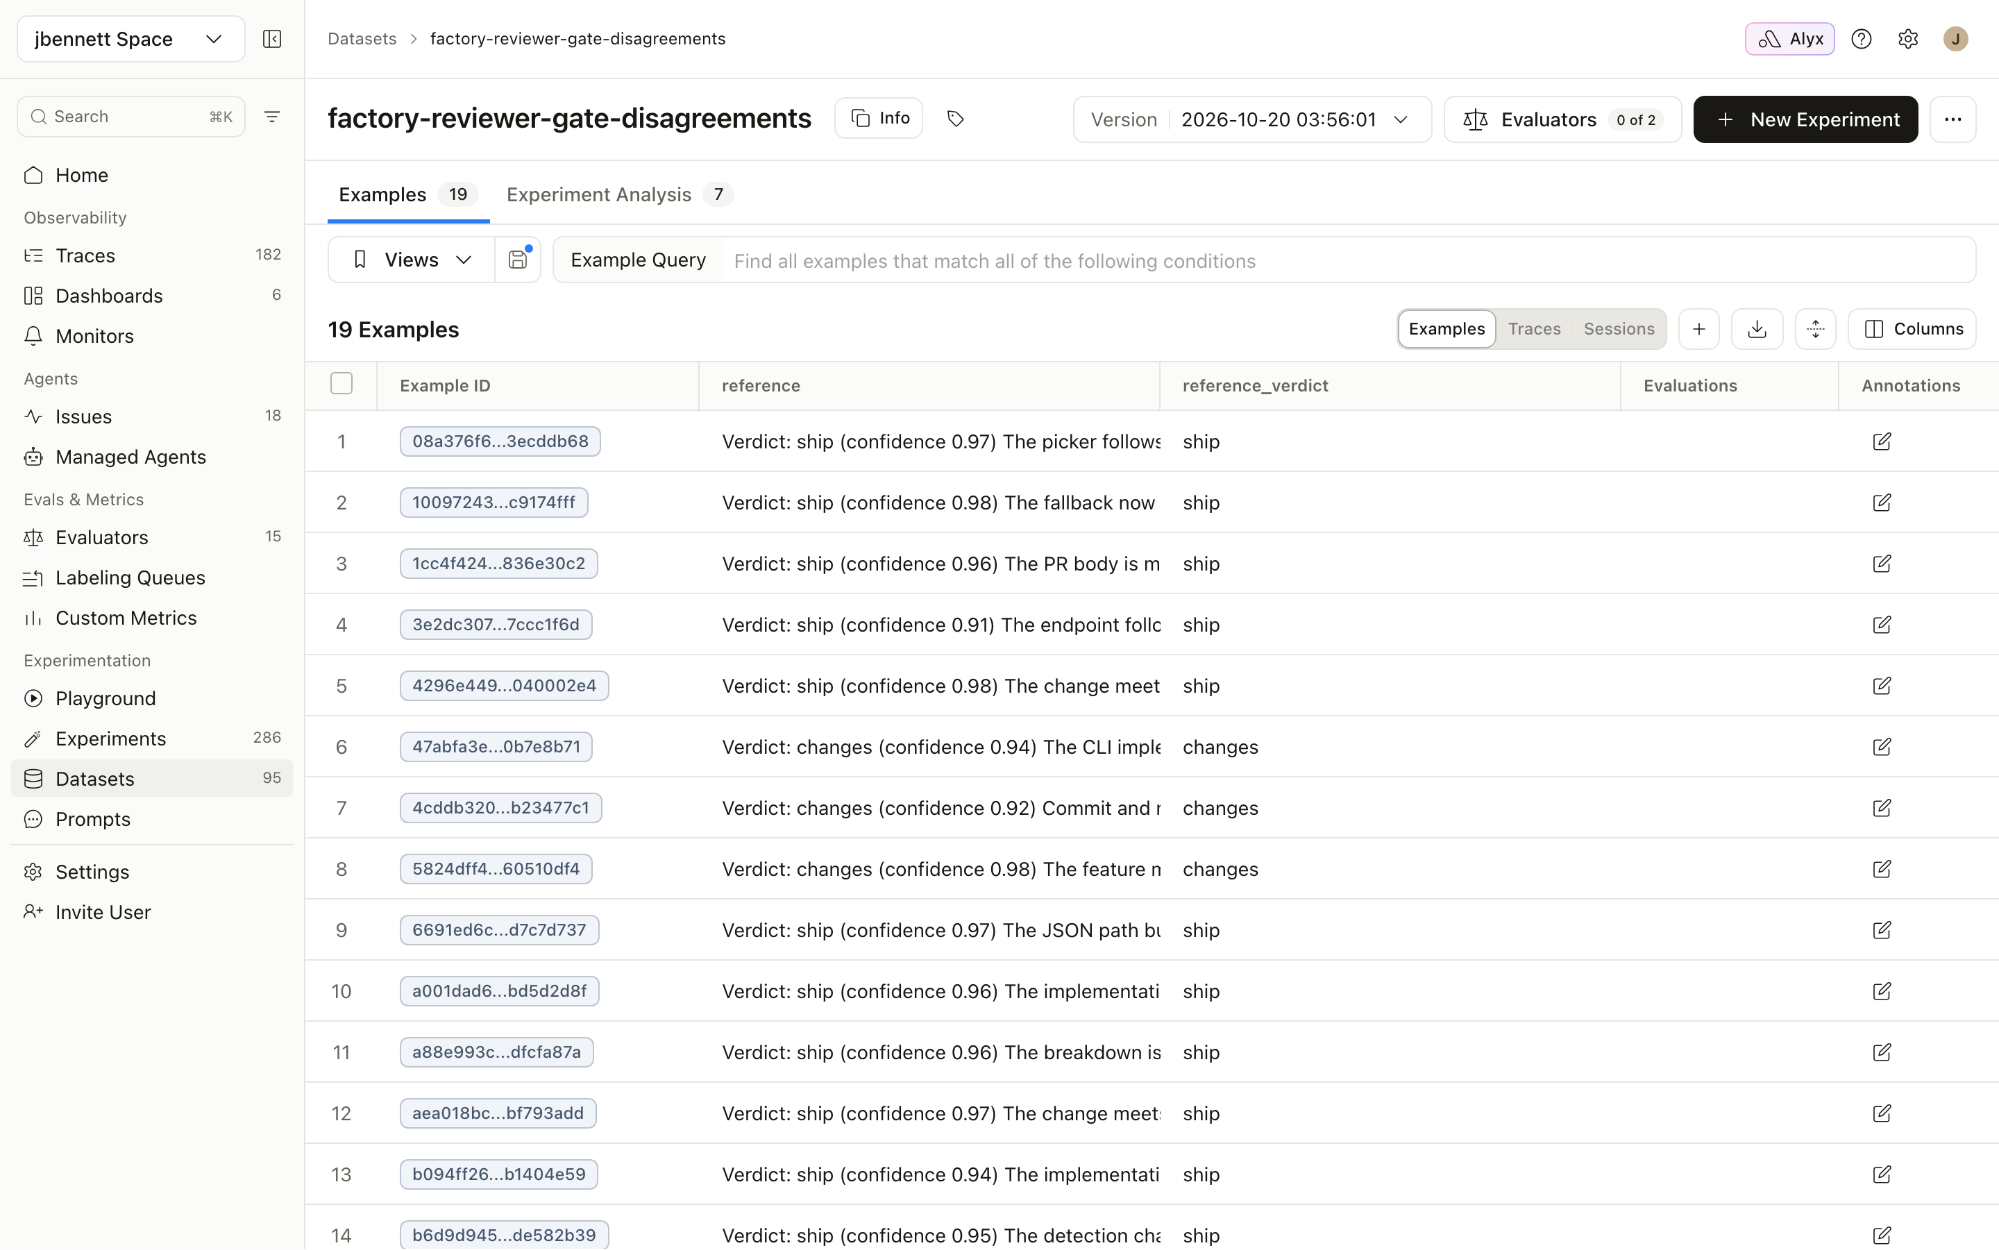Image resolution: width=1999 pixels, height=1250 pixels.
Task: Open the settings gear in top bar
Action: (x=1908, y=39)
